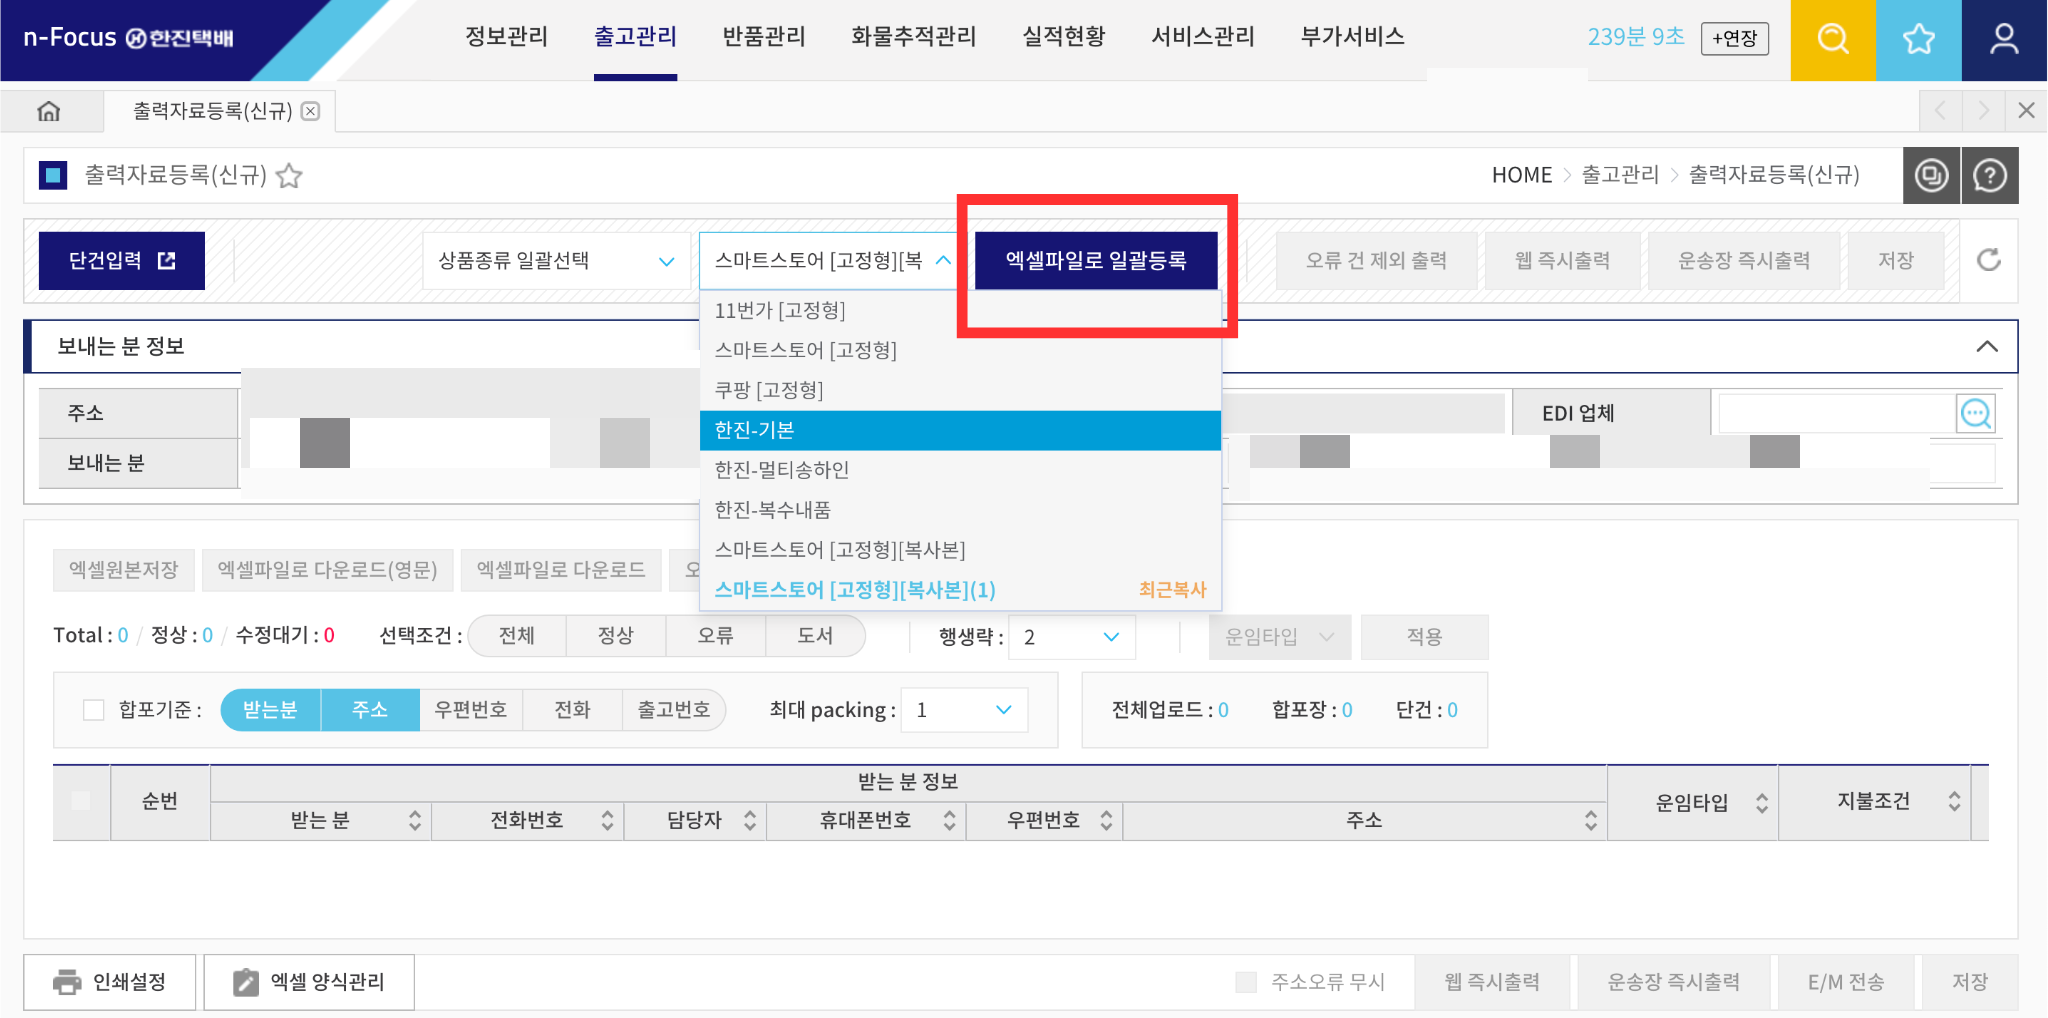Open 엑셀 양식관리 button

[x=309, y=982]
